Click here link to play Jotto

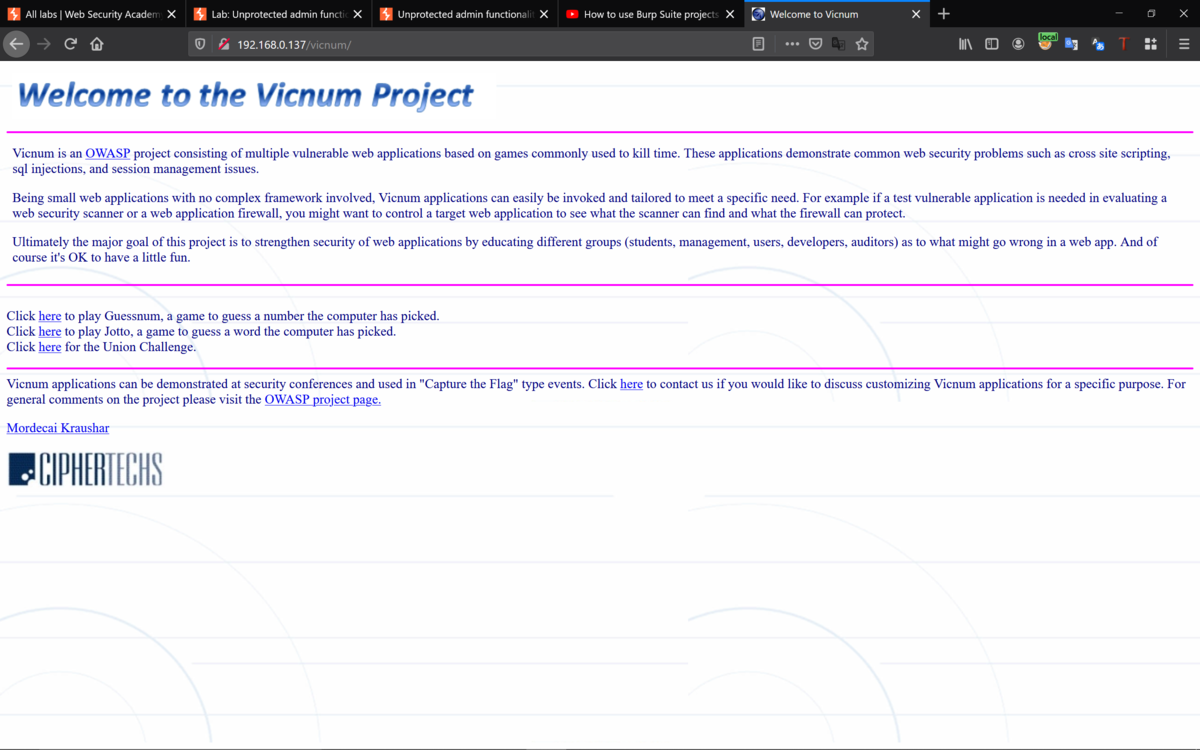[x=50, y=331]
